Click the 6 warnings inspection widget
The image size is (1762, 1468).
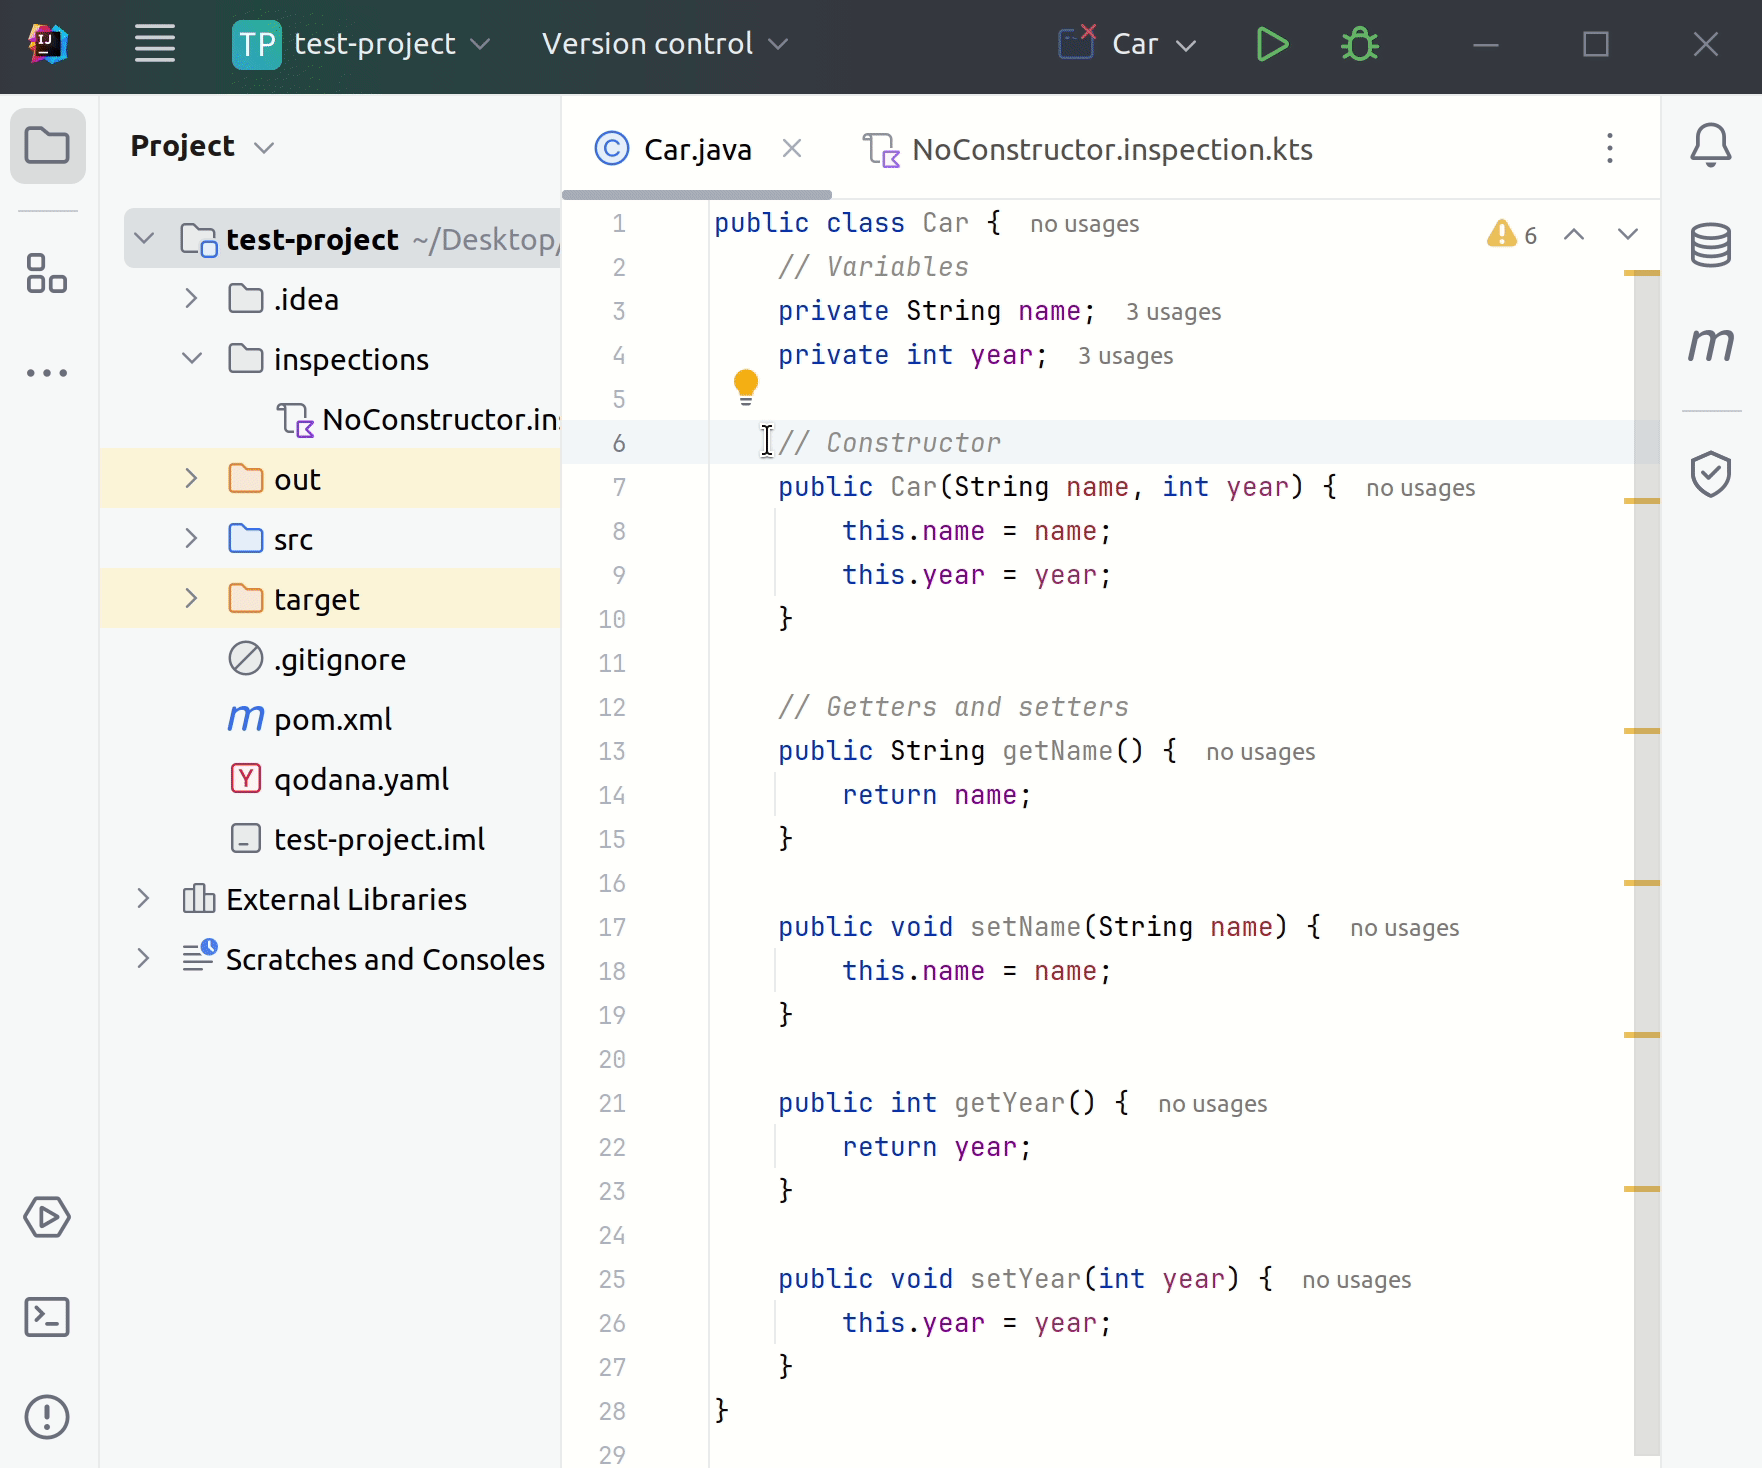(1510, 235)
